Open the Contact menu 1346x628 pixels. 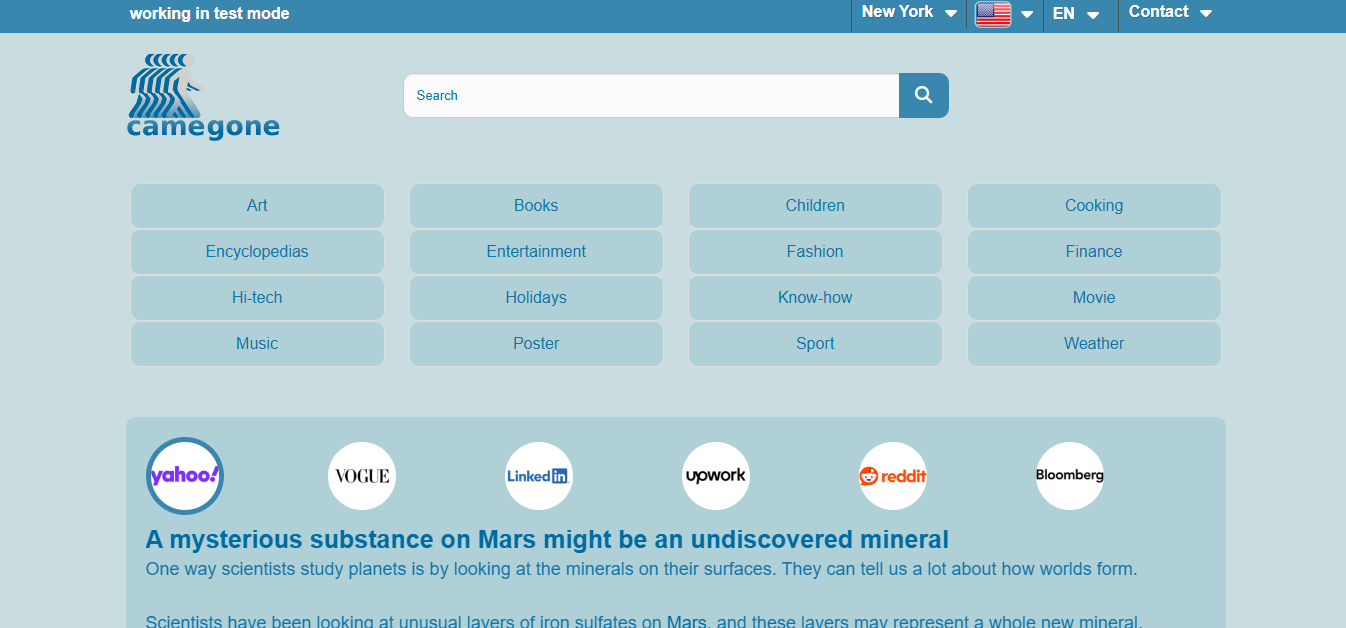pyautogui.click(x=1169, y=13)
